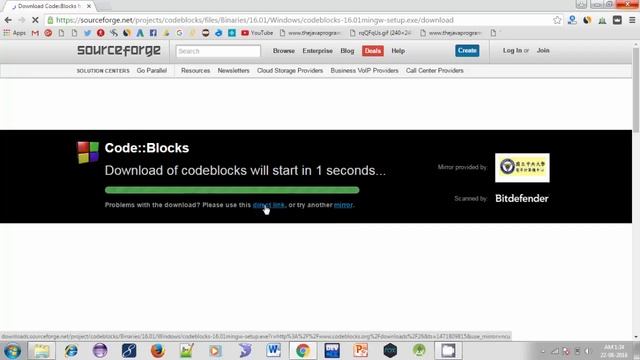640x360 pixels.
Task: Click the direct link for the download
Action: click(x=269, y=205)
